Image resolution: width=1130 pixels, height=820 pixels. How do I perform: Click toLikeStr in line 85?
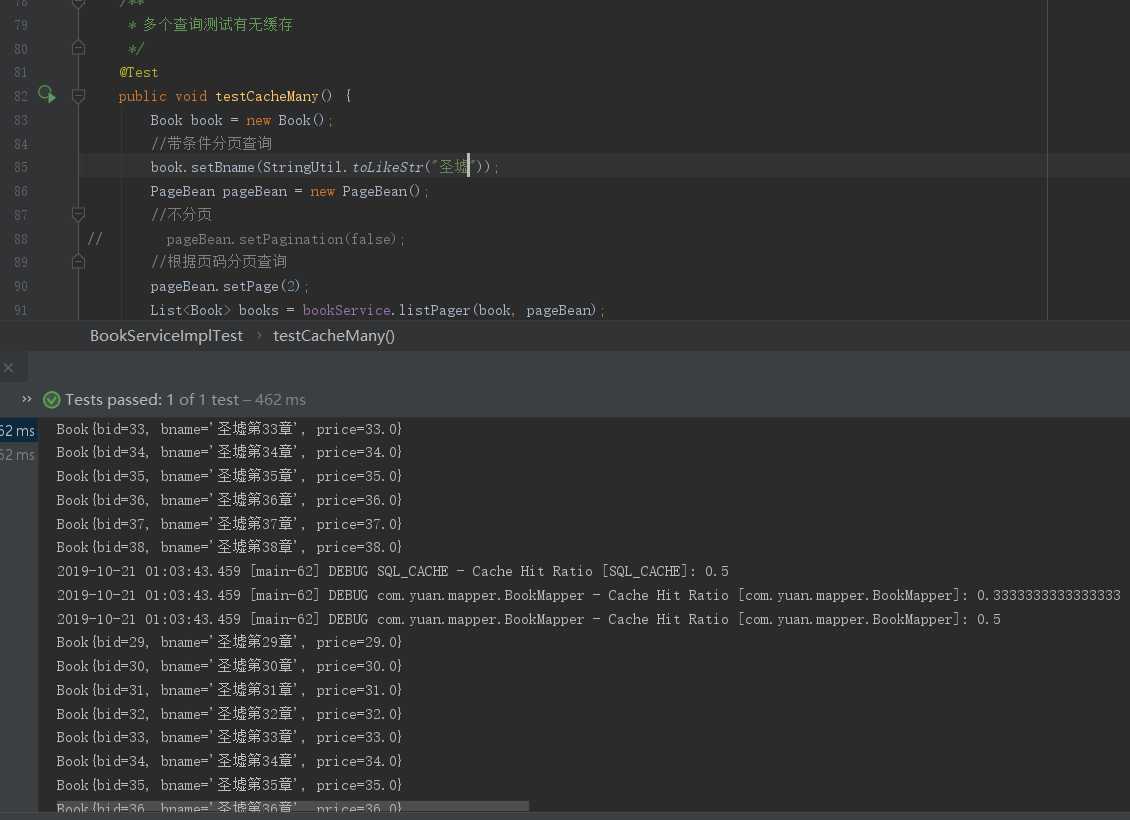coord(388,167)
